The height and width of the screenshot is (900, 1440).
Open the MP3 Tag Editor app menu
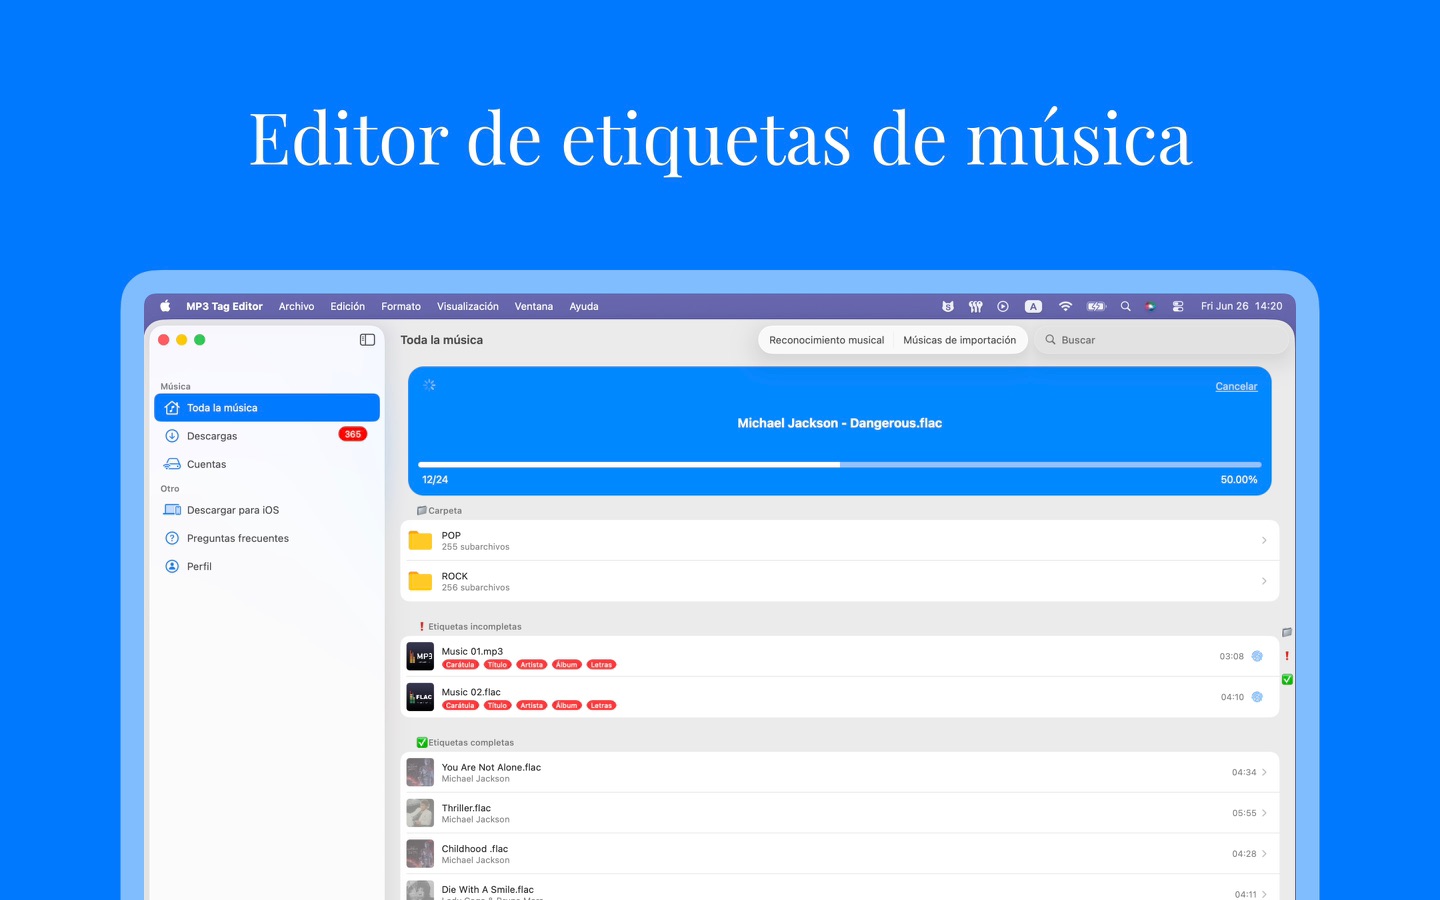tap(224, 306)
